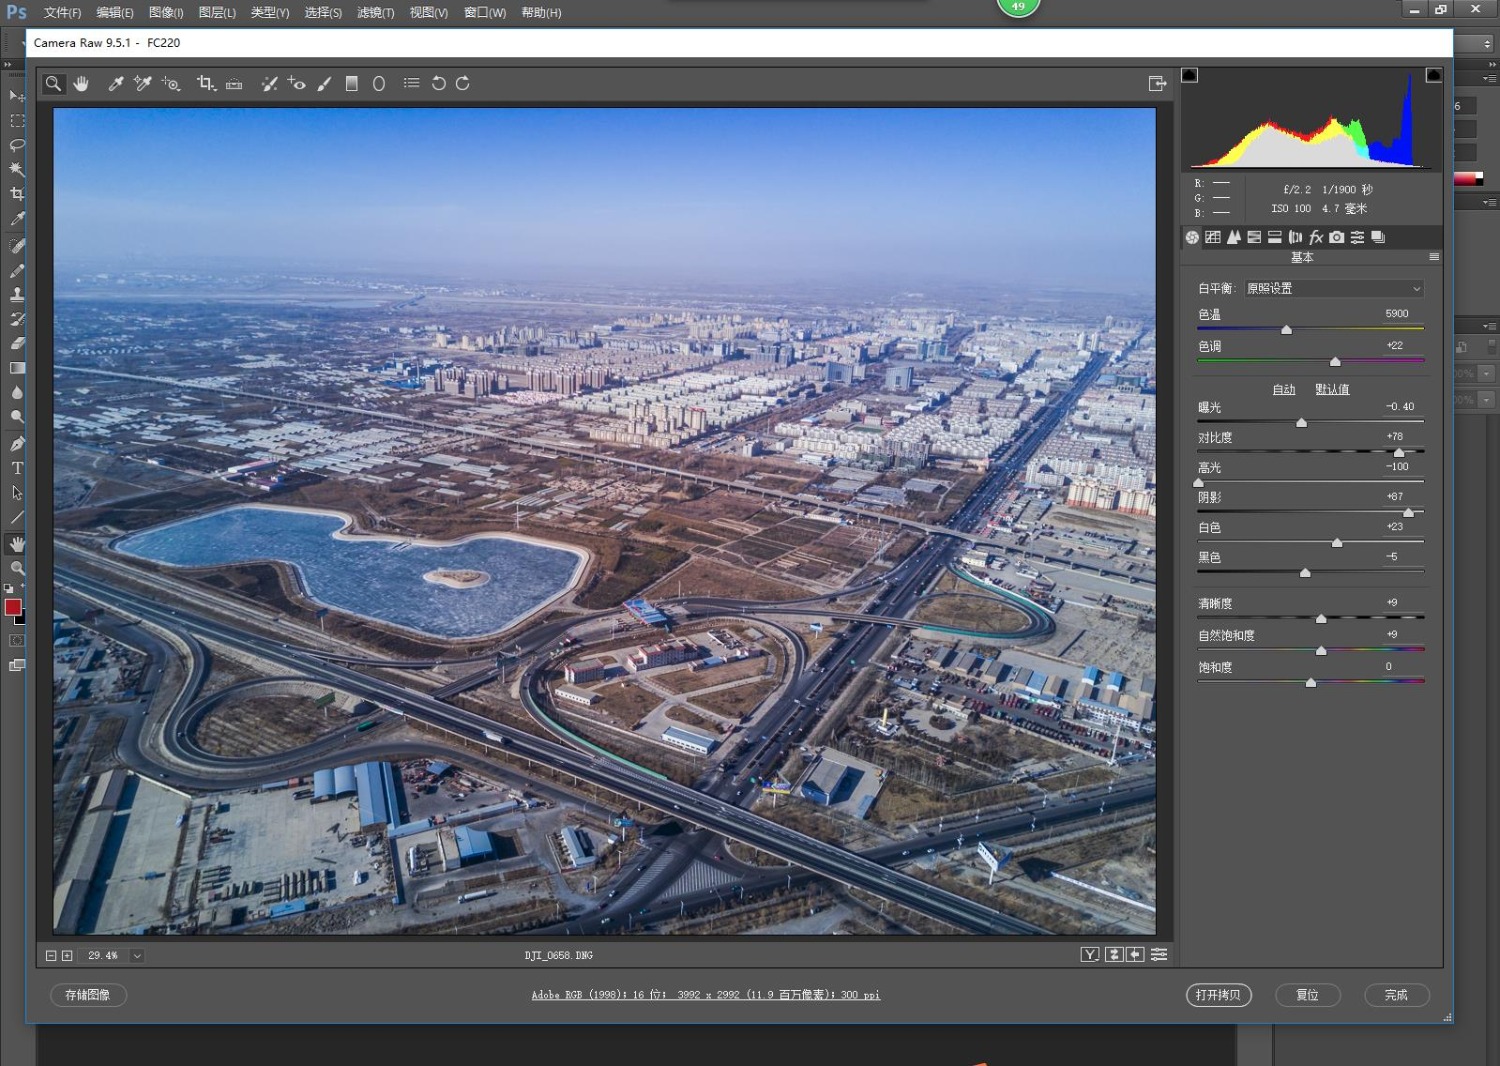
Task: Swap before and after settings
Action: [x=1114, y=955]
